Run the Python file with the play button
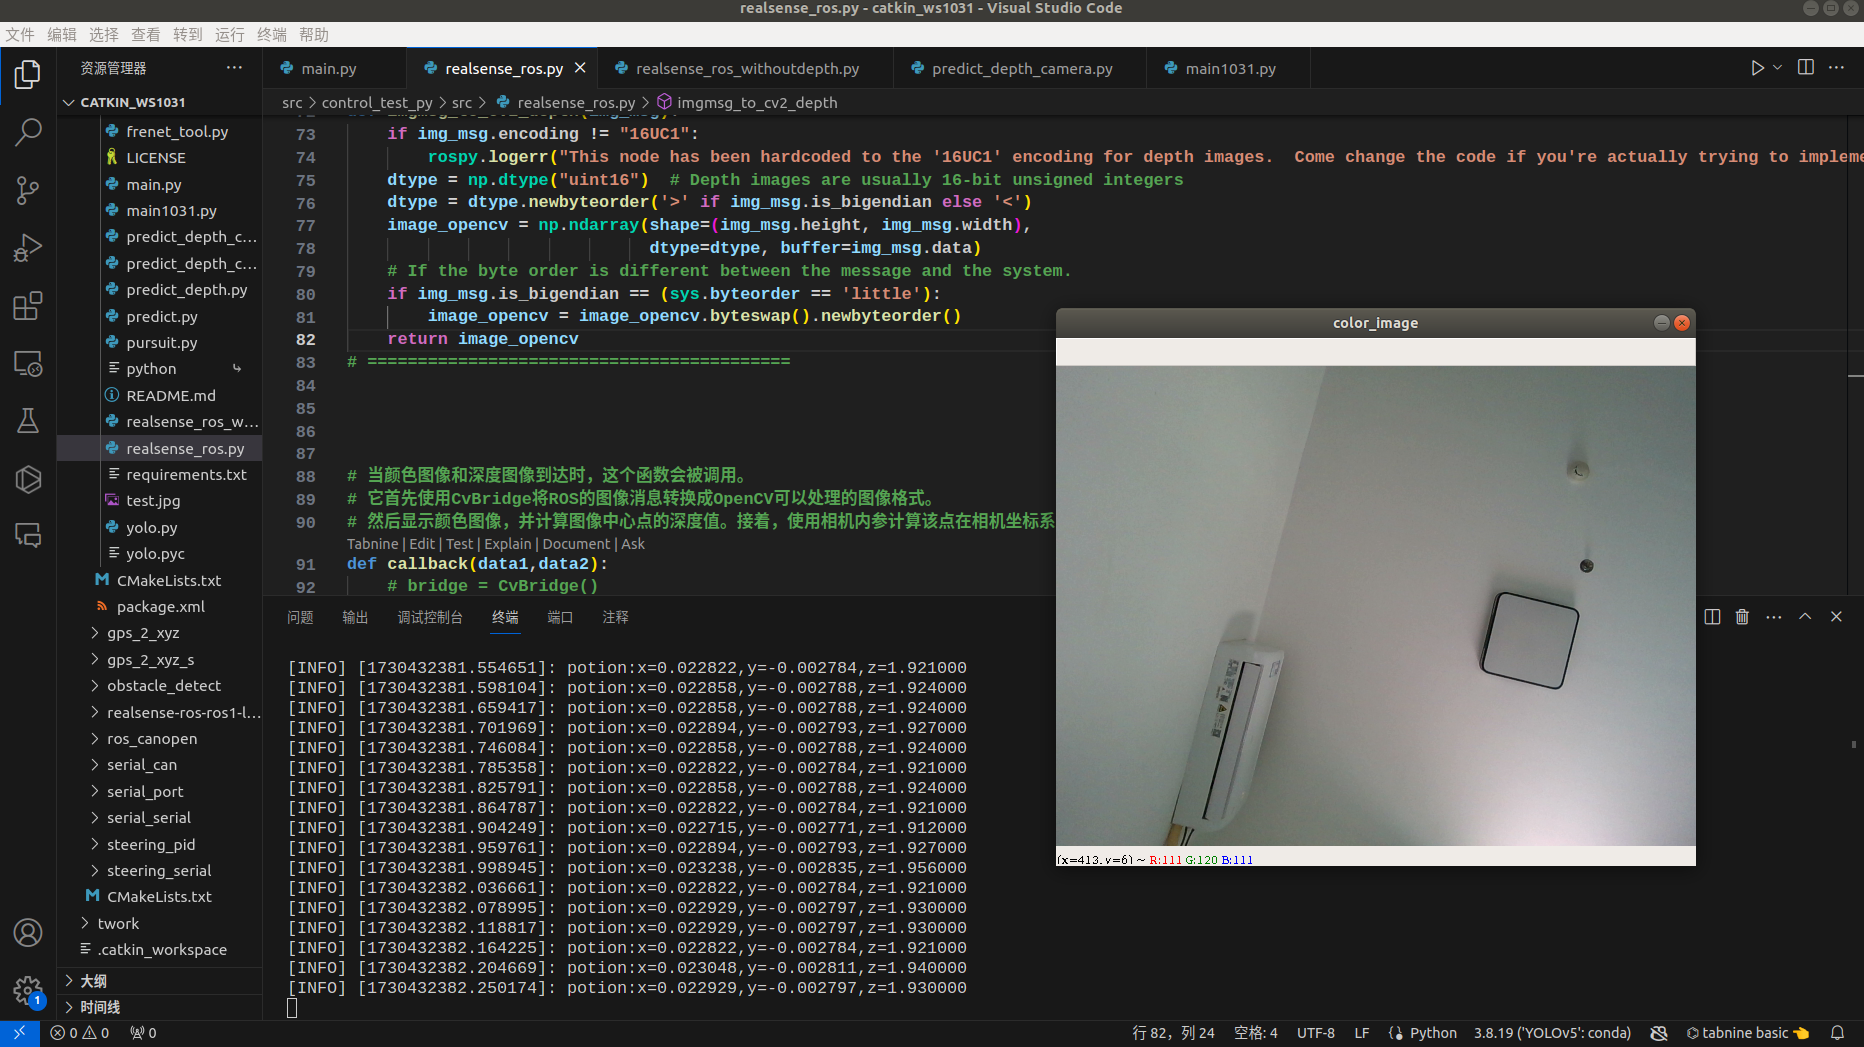 1757,67
